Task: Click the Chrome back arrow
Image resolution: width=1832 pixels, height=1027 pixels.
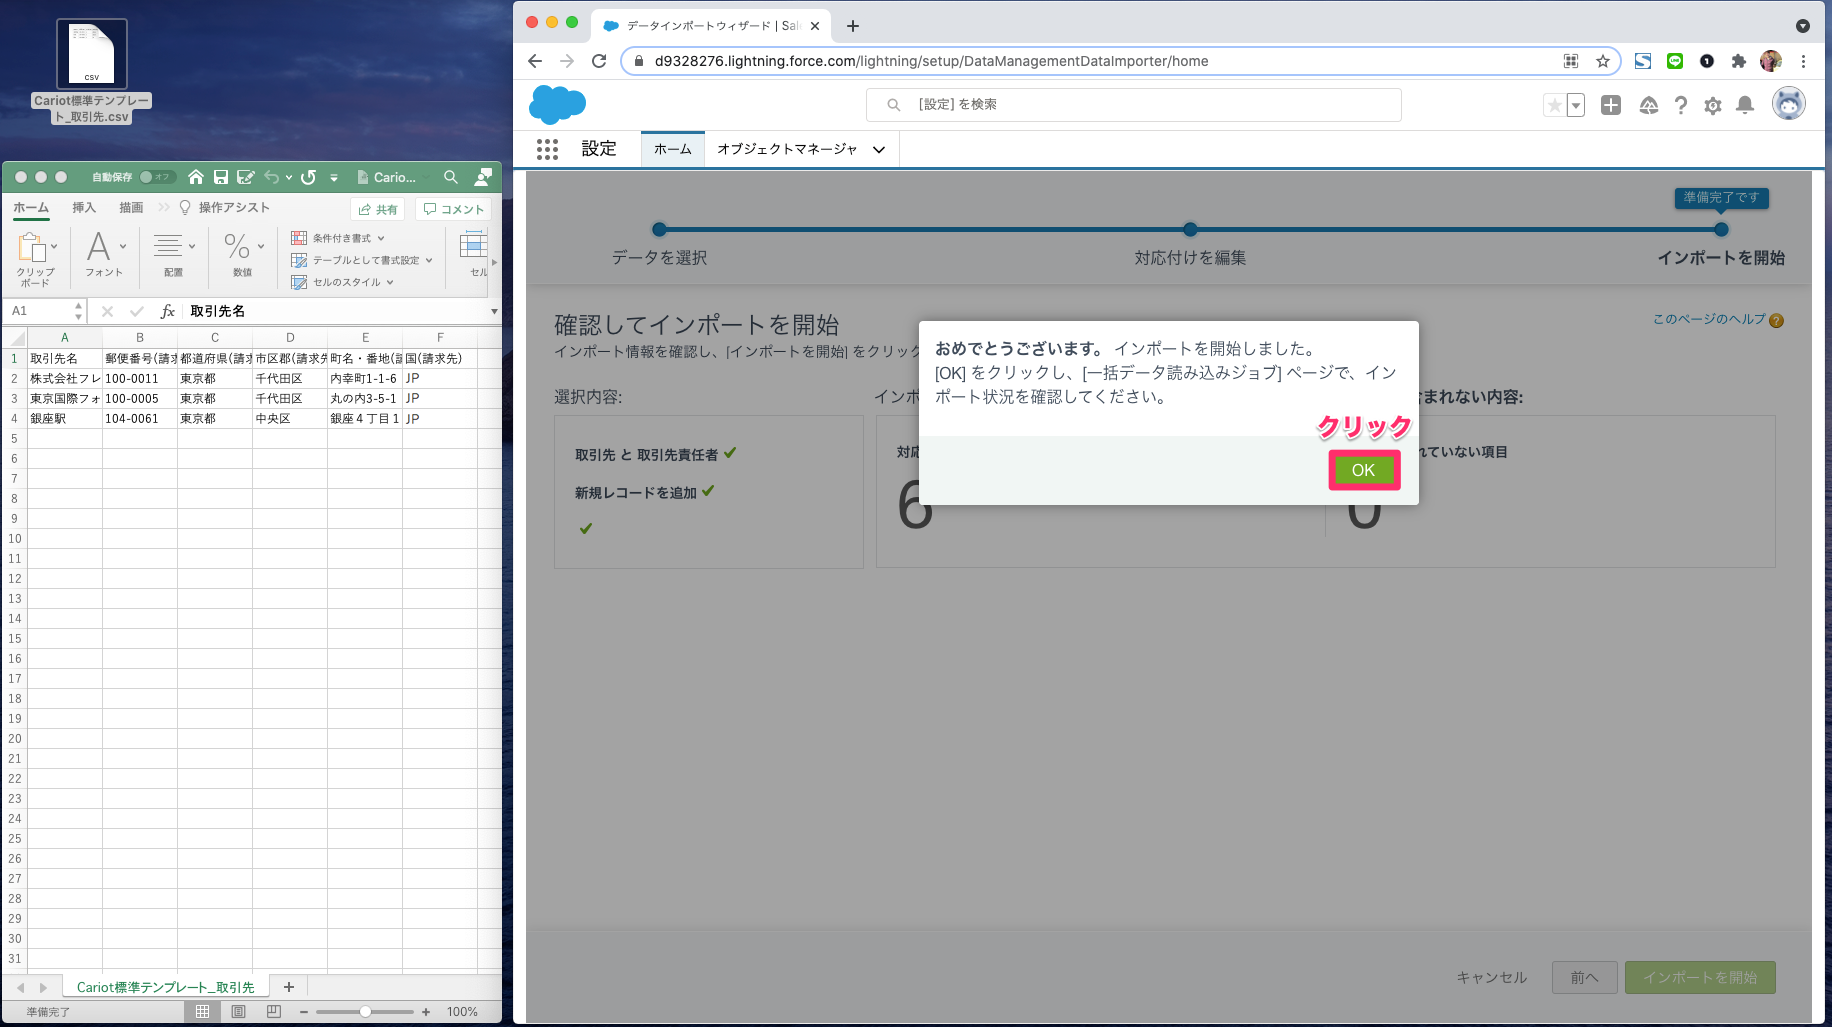Action: 535,61
